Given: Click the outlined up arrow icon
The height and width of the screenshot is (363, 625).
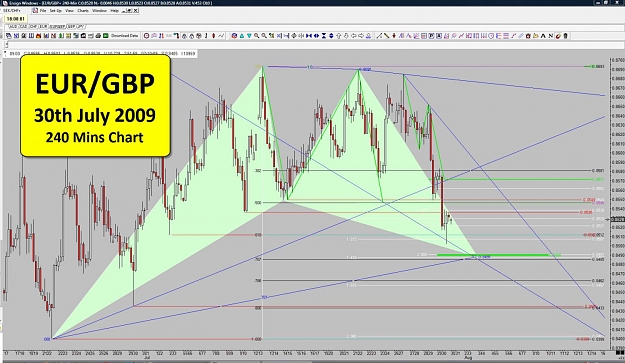Looking at the screenshot, I should point(338,36).
